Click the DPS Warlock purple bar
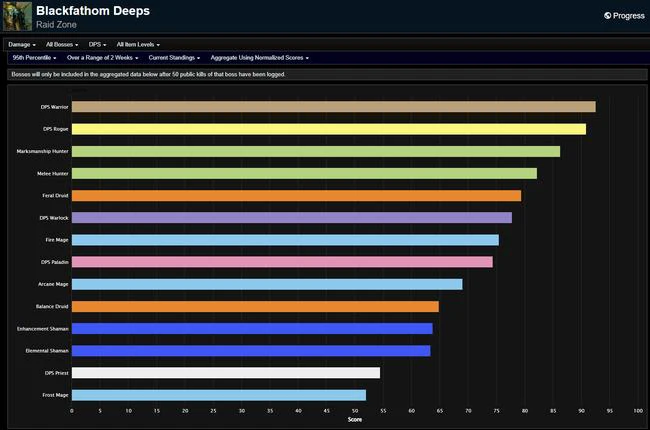The height and width of the screenshot is (430, 650). pyautogui.click(x=292, y=218)
